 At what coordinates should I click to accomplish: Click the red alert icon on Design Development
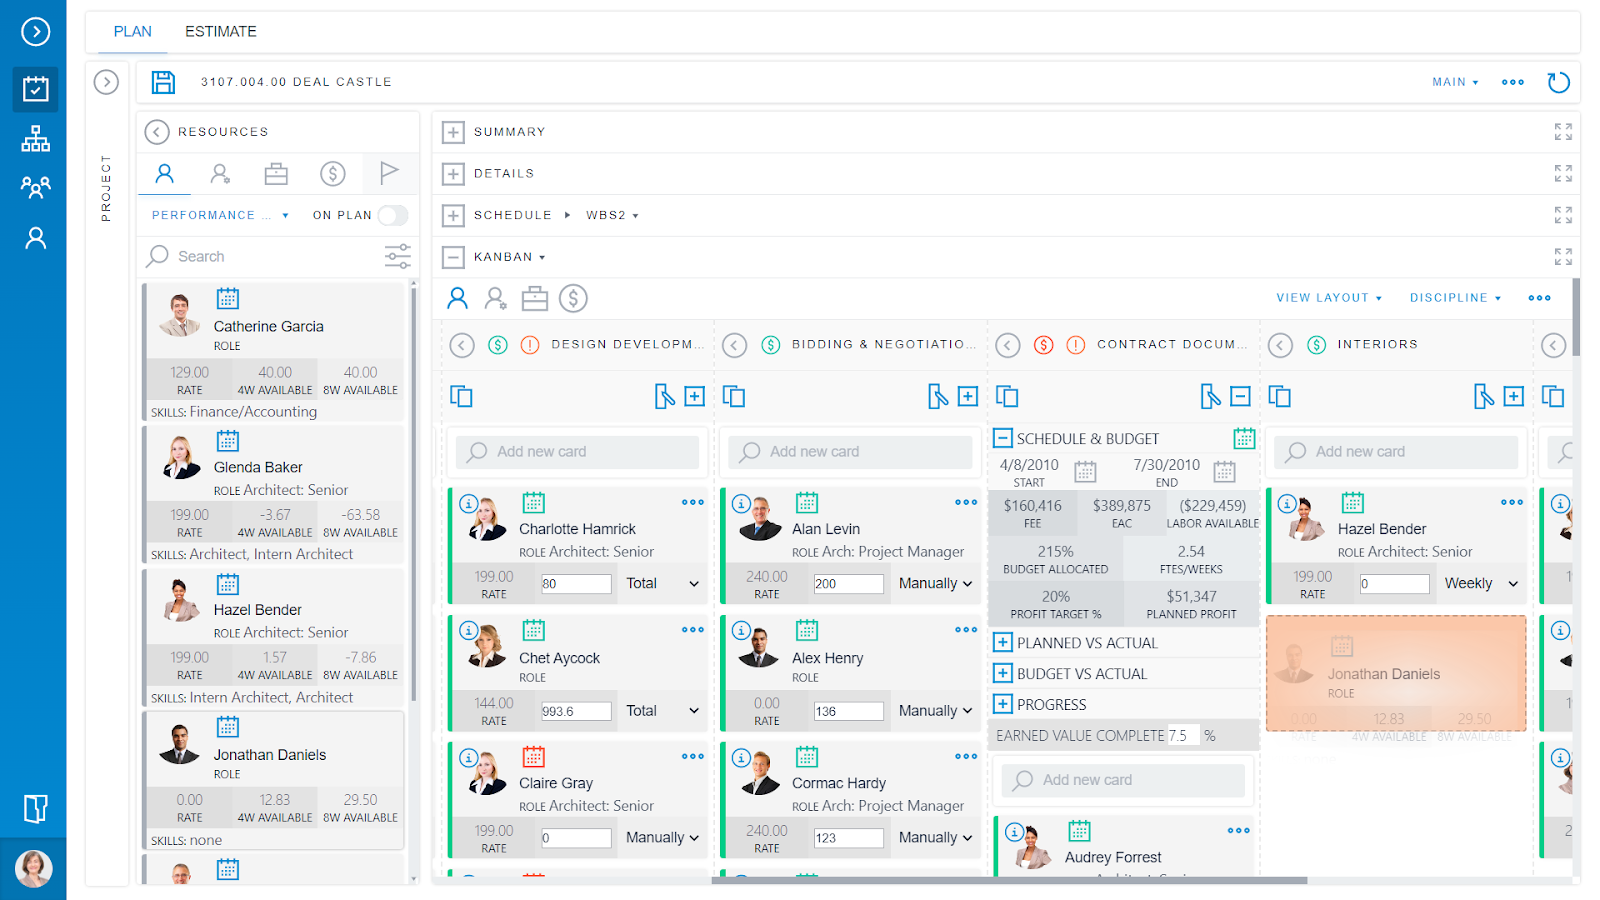[530, 345]
